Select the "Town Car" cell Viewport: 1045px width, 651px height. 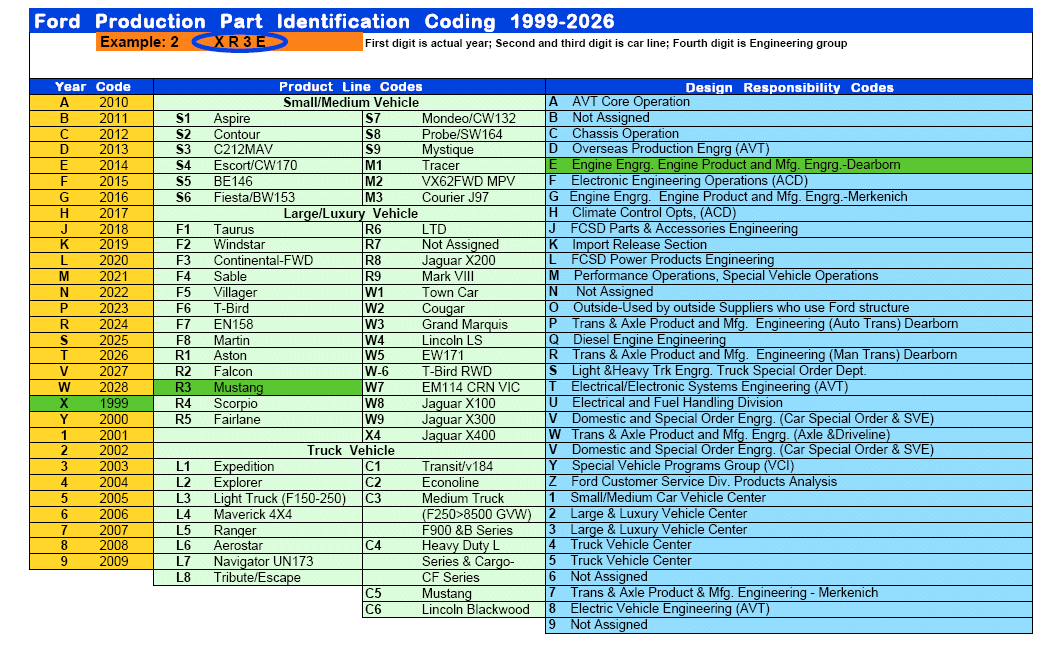click(450, 293)
